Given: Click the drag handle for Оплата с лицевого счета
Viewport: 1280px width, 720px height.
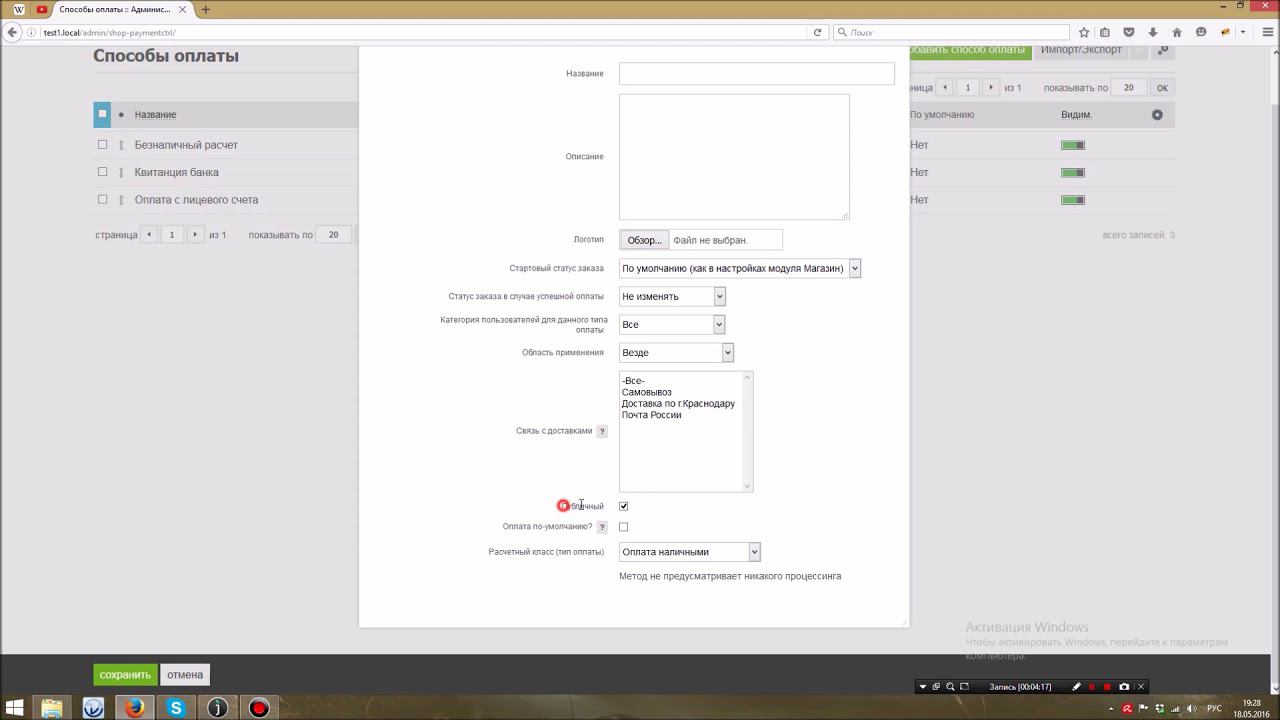Looking at the screenshot, I should coord(121,200).
